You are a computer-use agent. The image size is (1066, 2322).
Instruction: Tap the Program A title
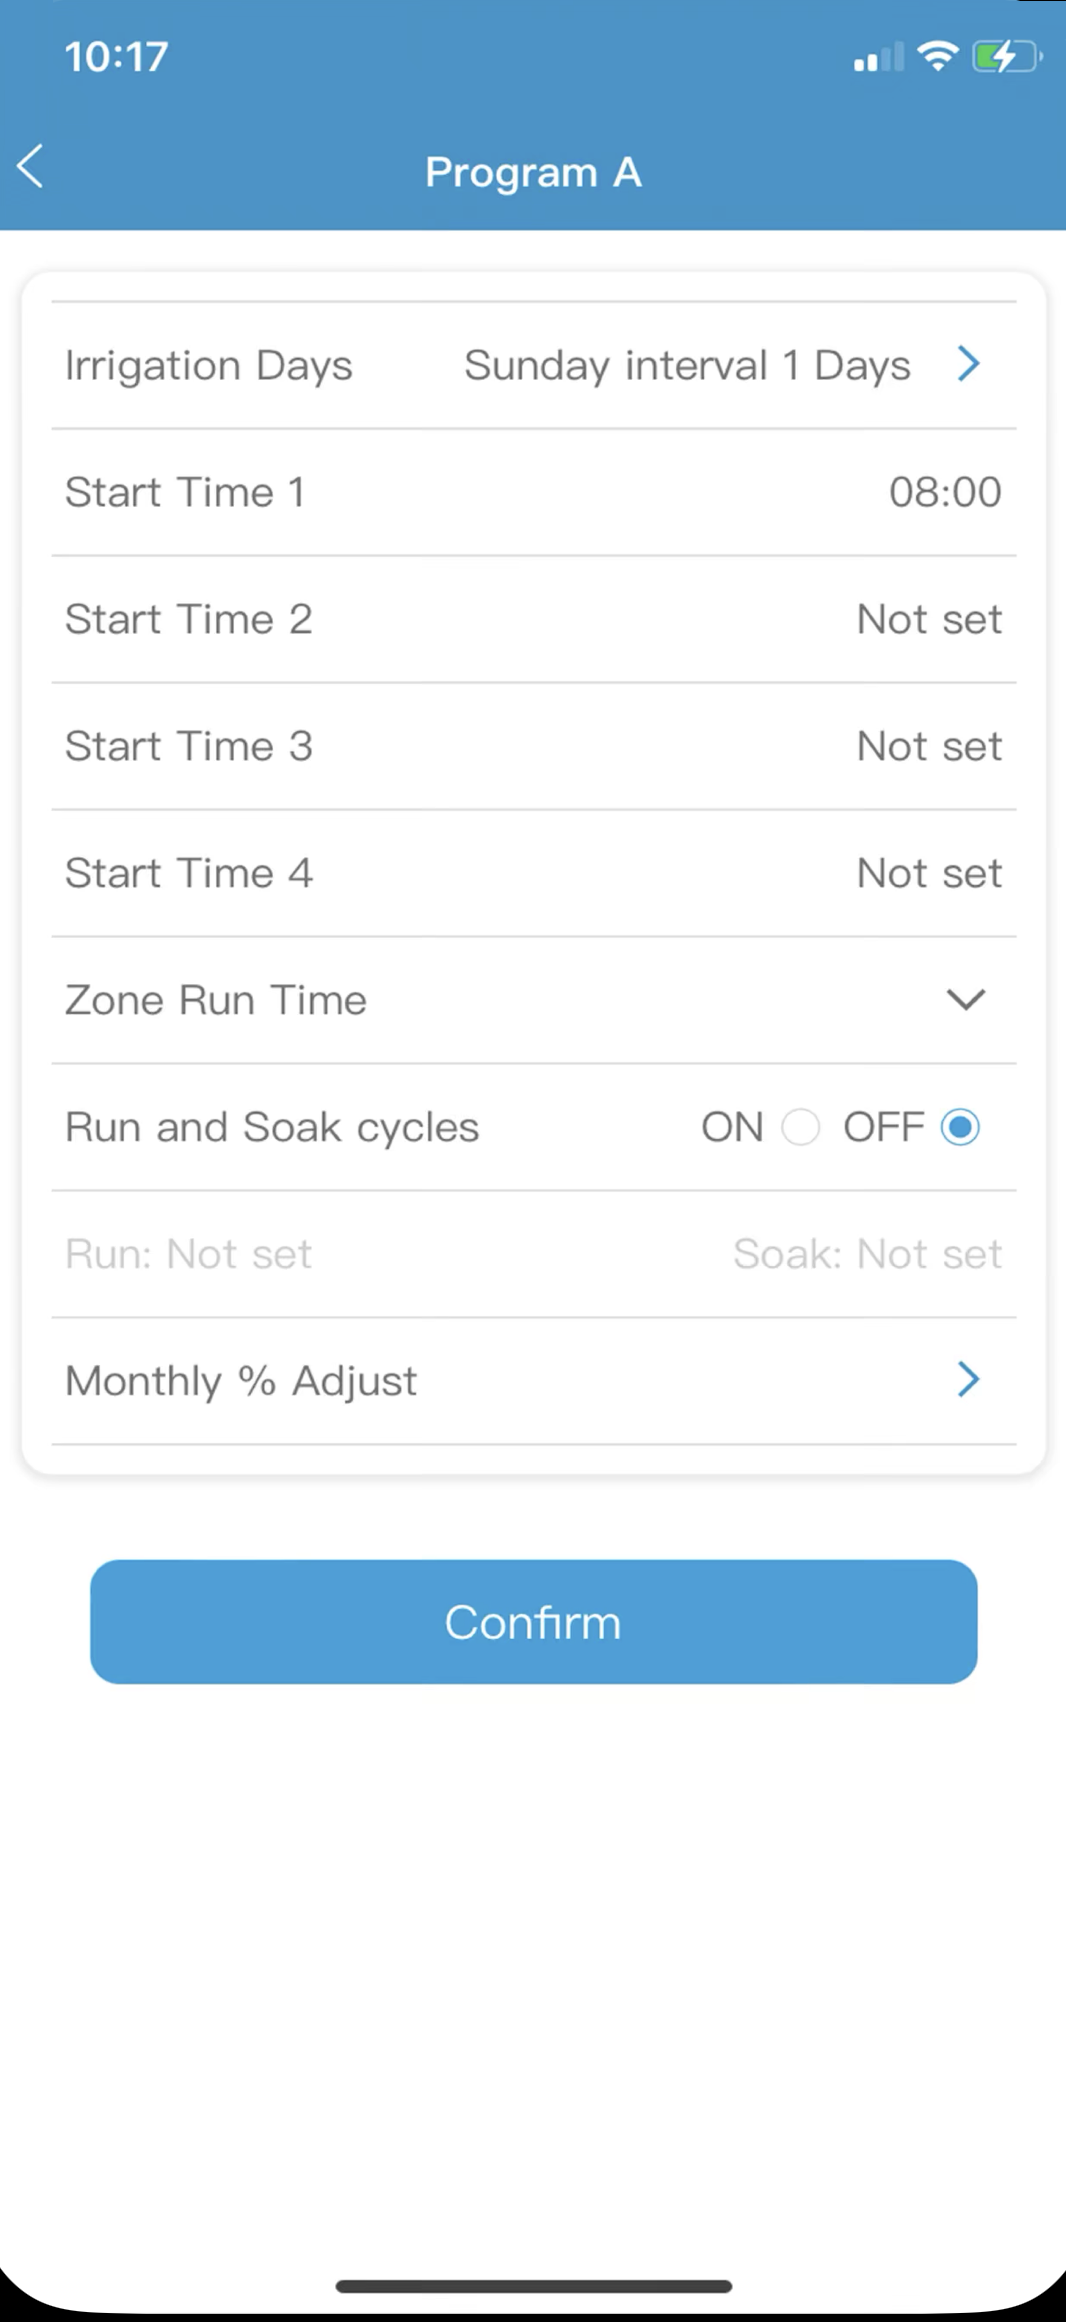[x=533, y=172]
